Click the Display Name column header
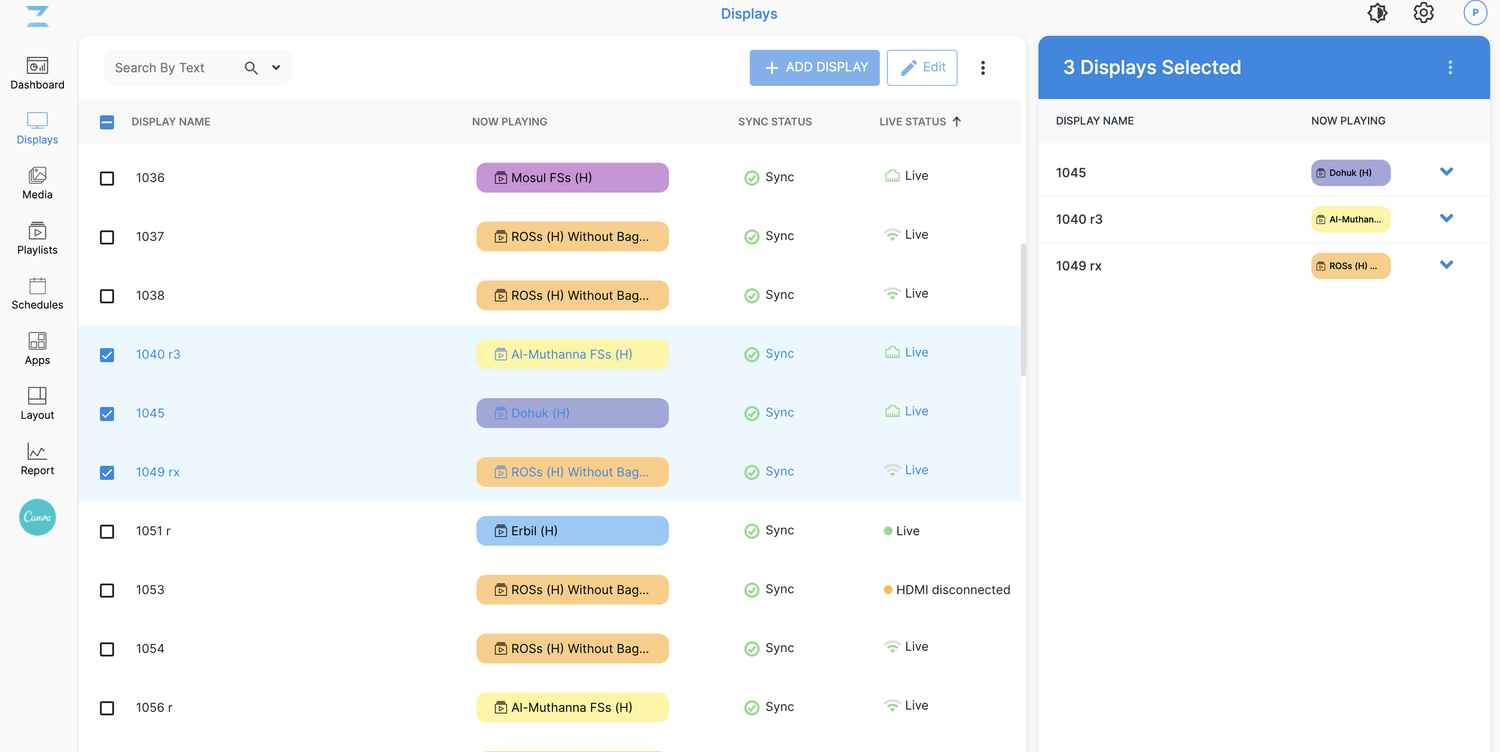This screenshot has height=752, width=1500. [171, 122]
